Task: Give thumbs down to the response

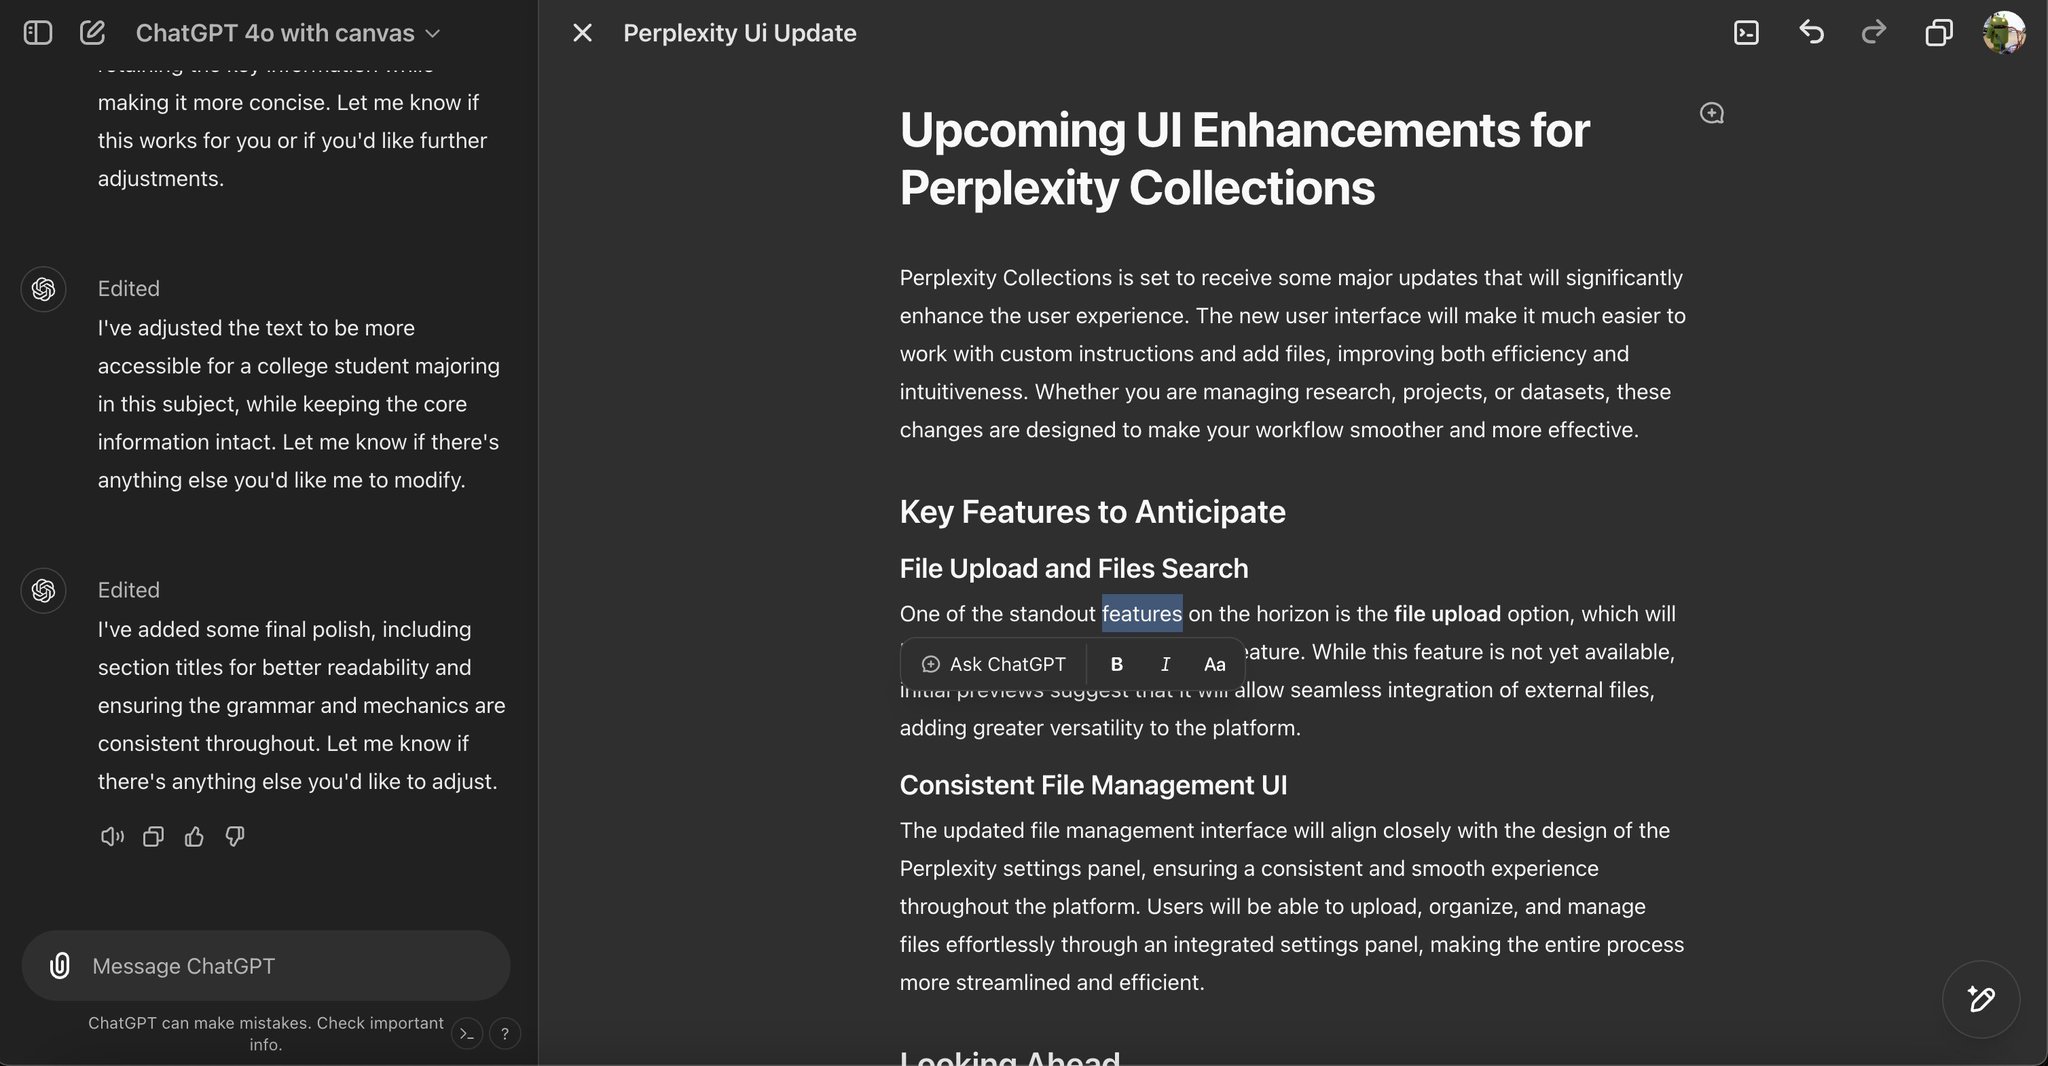Action: click(235, 837)
